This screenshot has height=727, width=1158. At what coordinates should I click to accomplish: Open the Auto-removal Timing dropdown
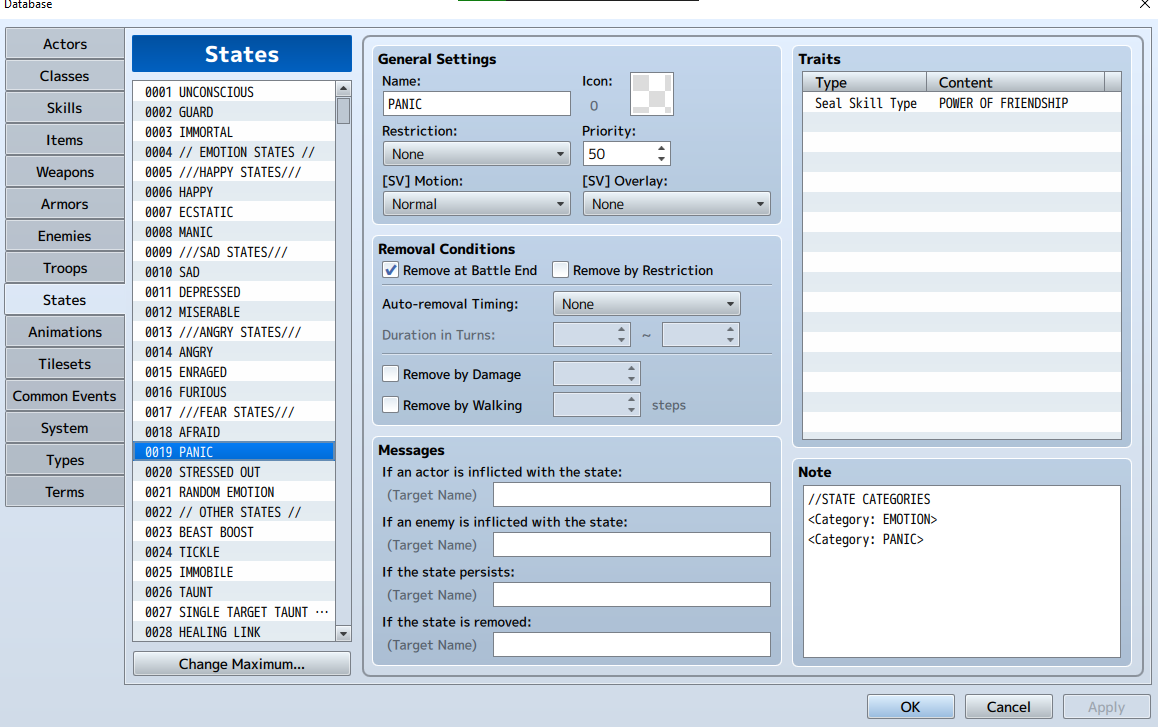coord(646,304)
